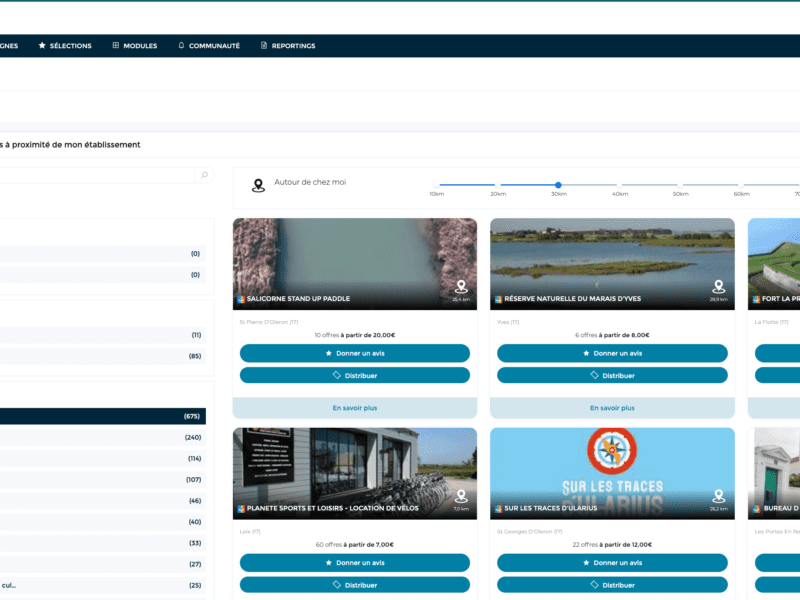Set distance slider to 40km
The height and width of the screenshot is (600, 800).
coord(619,185)
